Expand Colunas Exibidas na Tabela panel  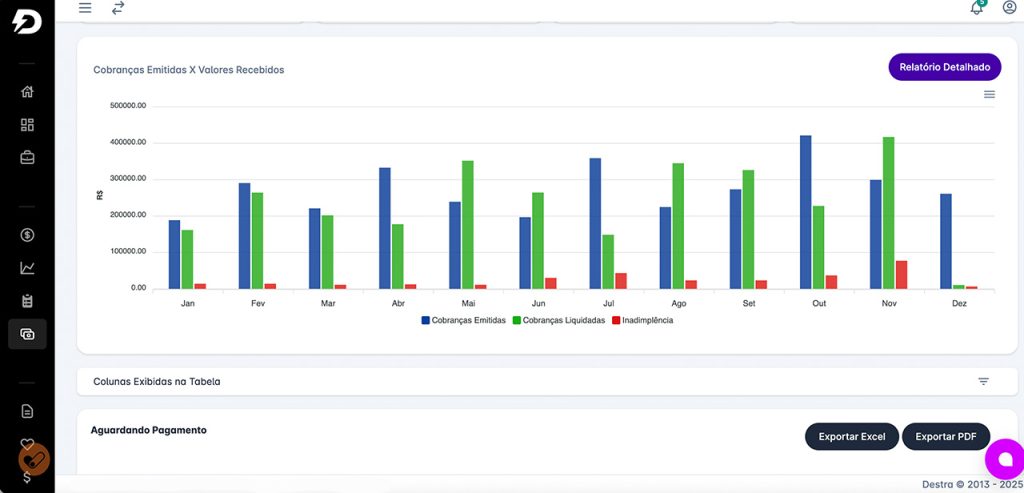(x=157, y=382)
